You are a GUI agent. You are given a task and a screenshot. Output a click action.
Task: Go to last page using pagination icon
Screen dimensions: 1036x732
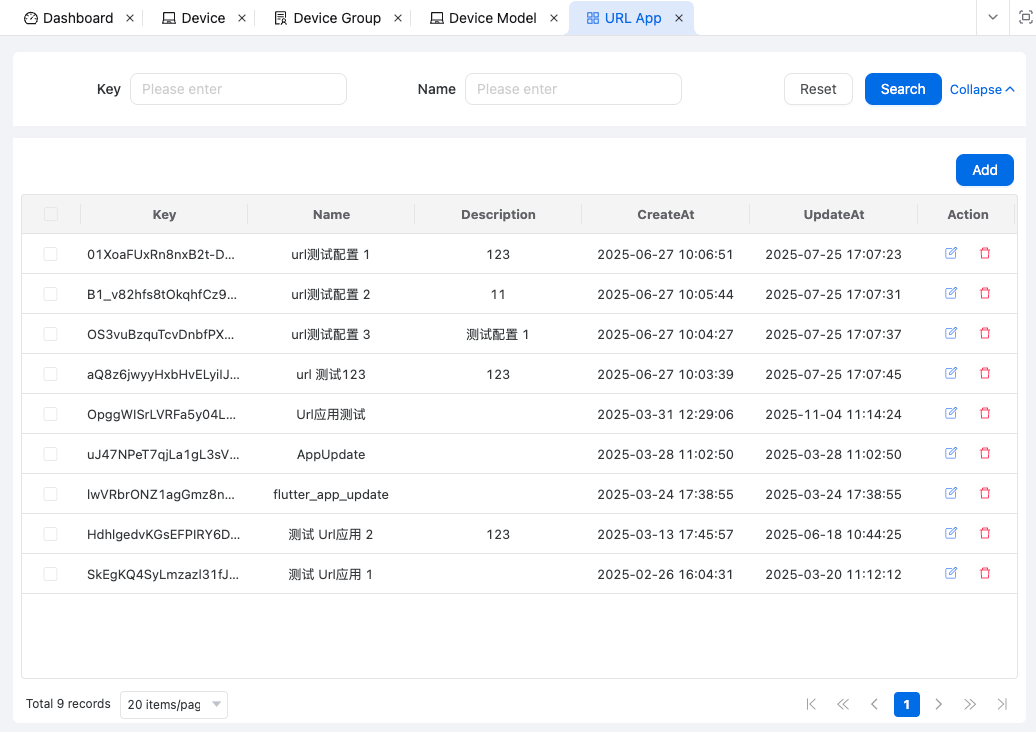tap(1002, 705)
